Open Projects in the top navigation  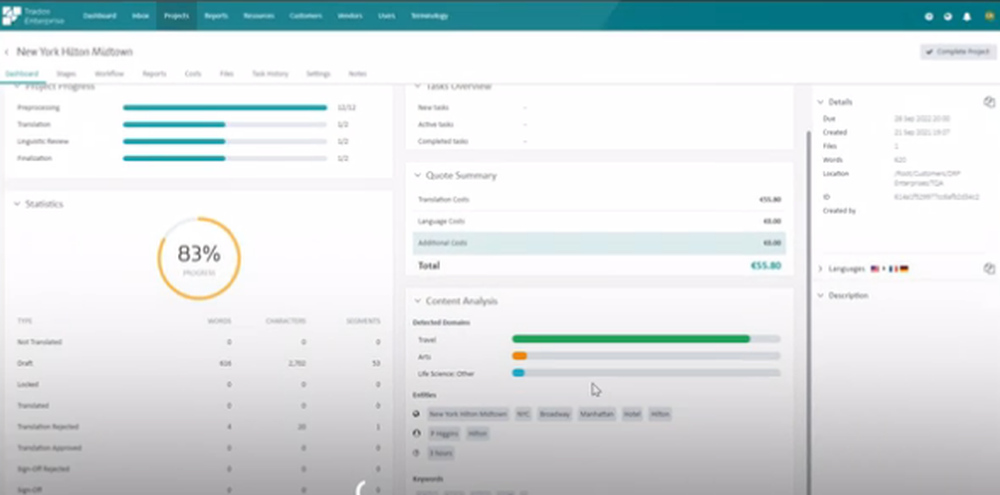[177, 16]
